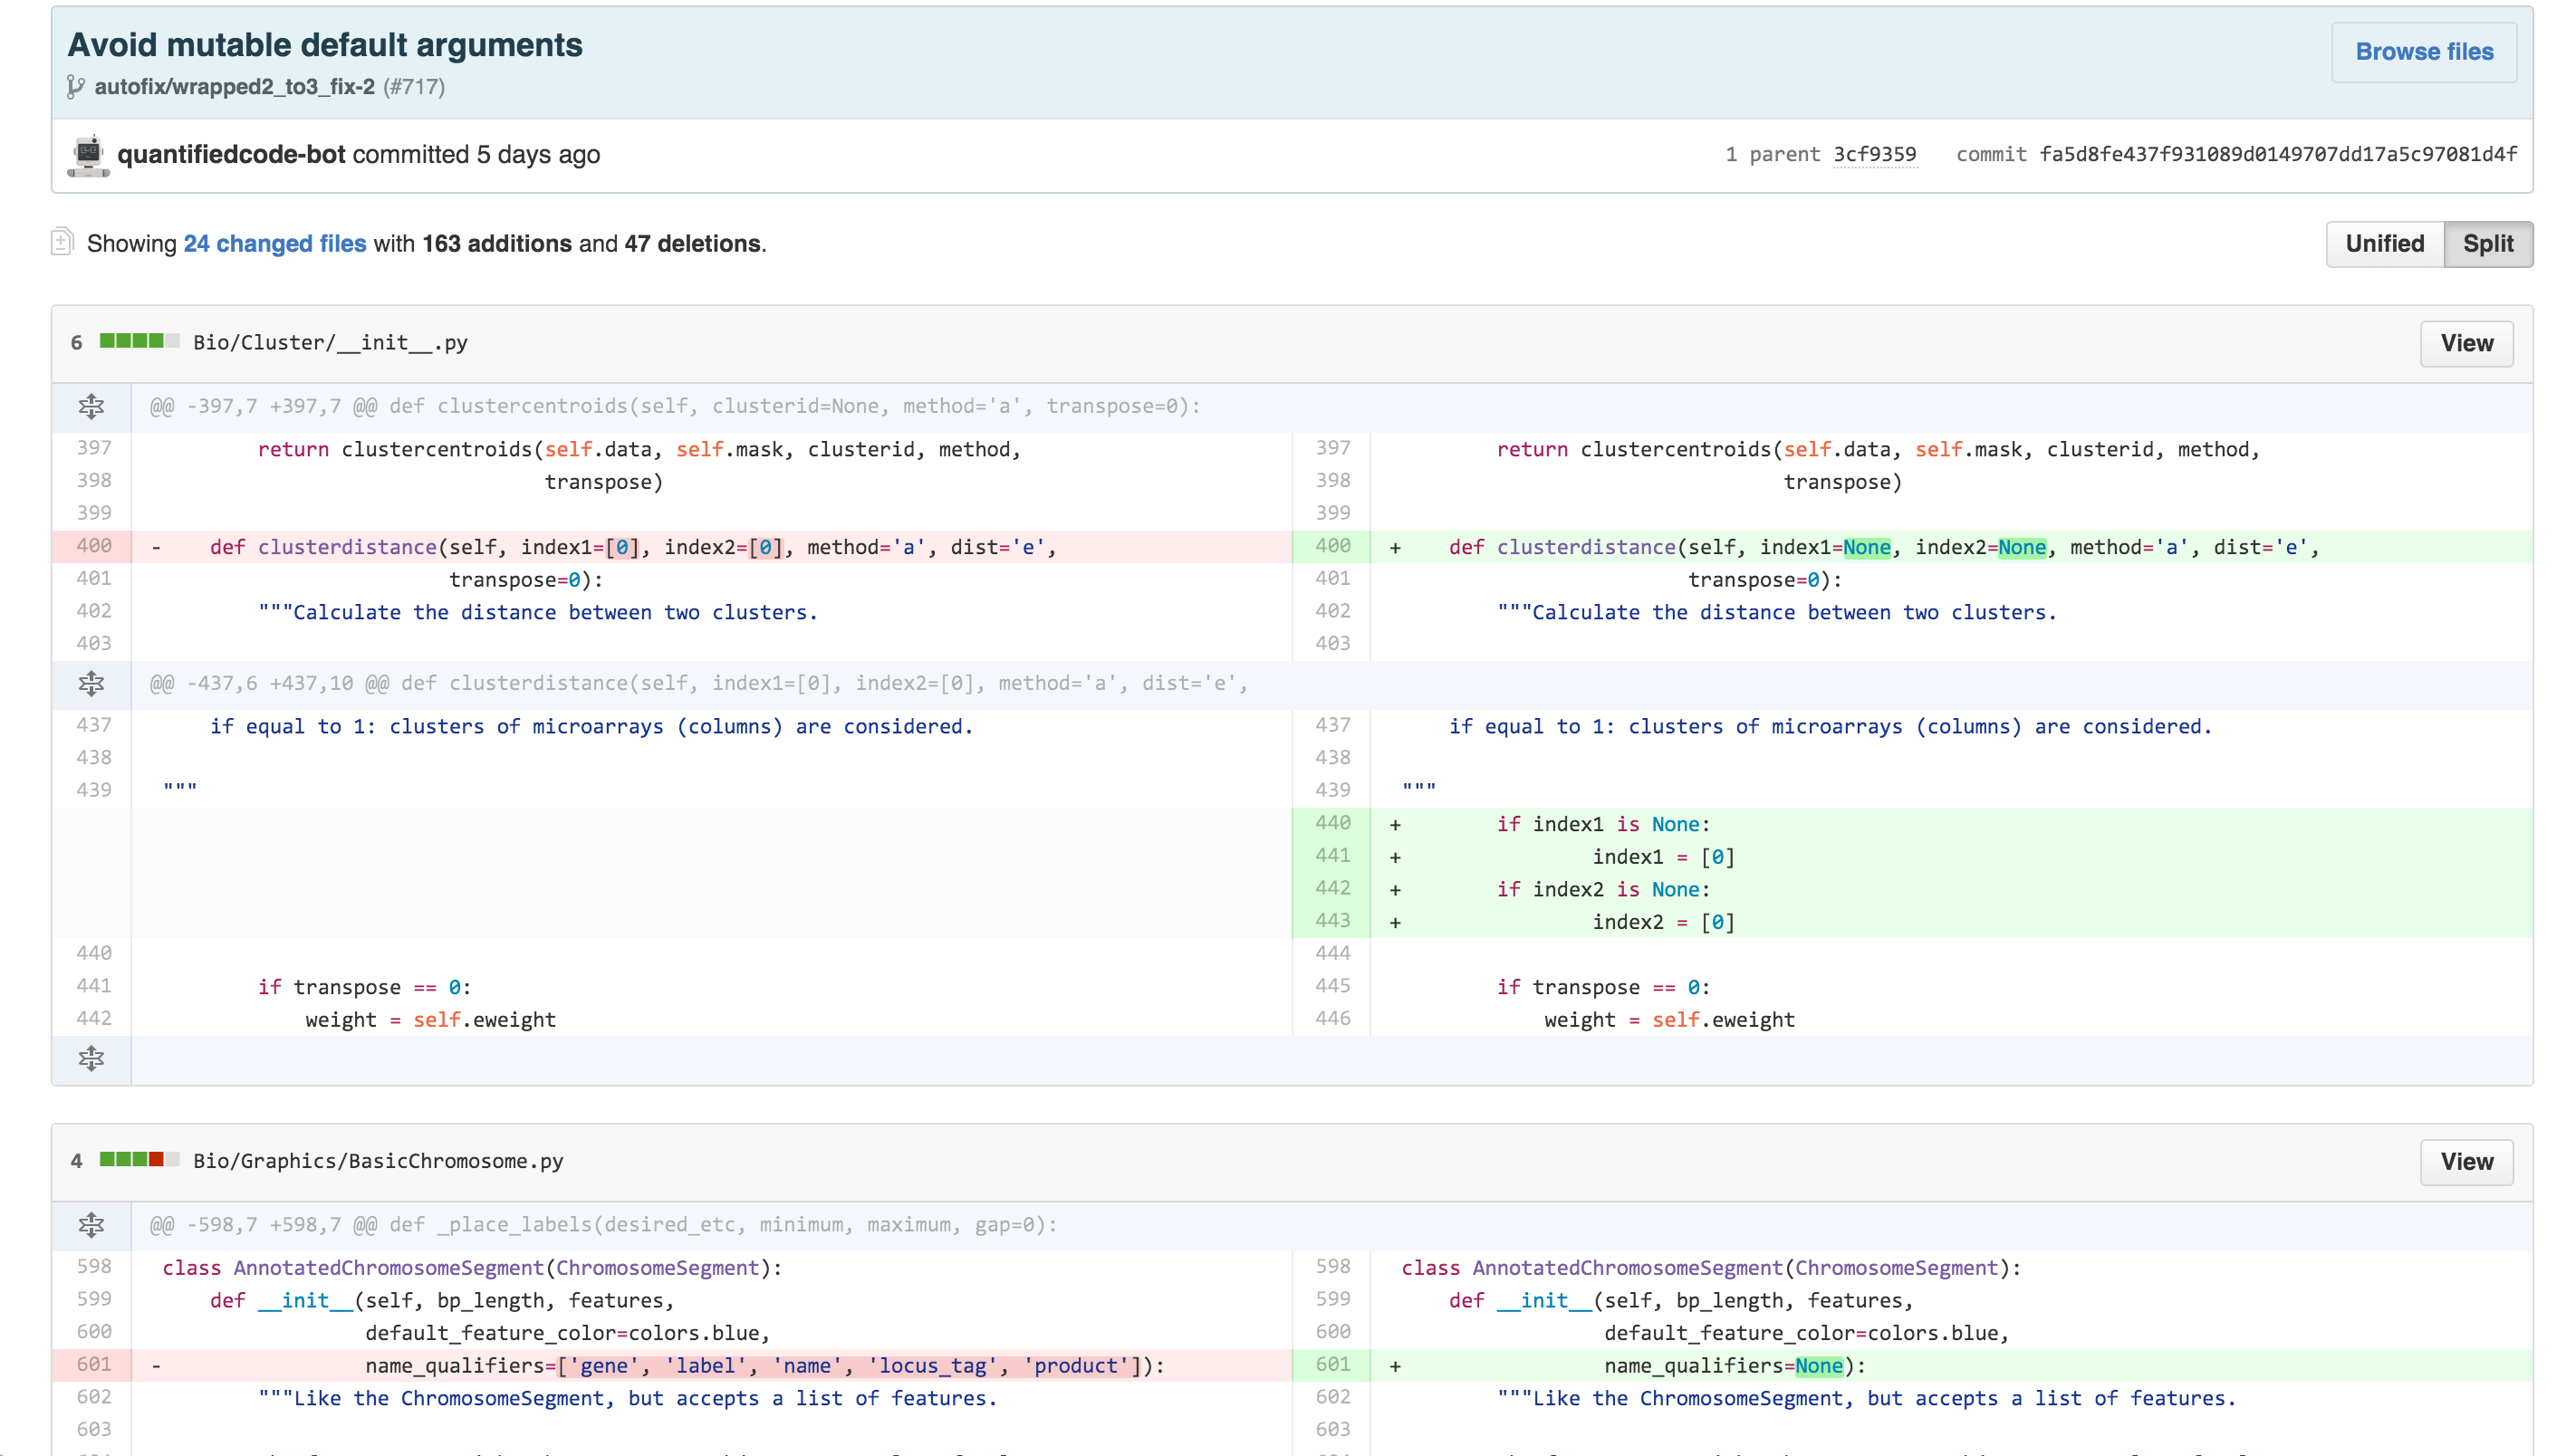Click the branch icon beside autofix/wrapped2_to3_fix-2
Screen dimensions: 2576x1456
(x=75, y=87)
